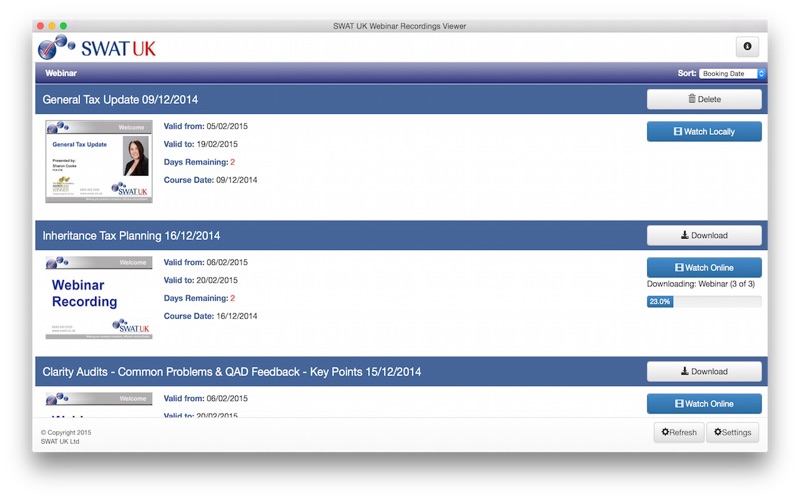
Task: Click 'Valid to: 19/02/2015' text
Action: [x=201, y=144]
